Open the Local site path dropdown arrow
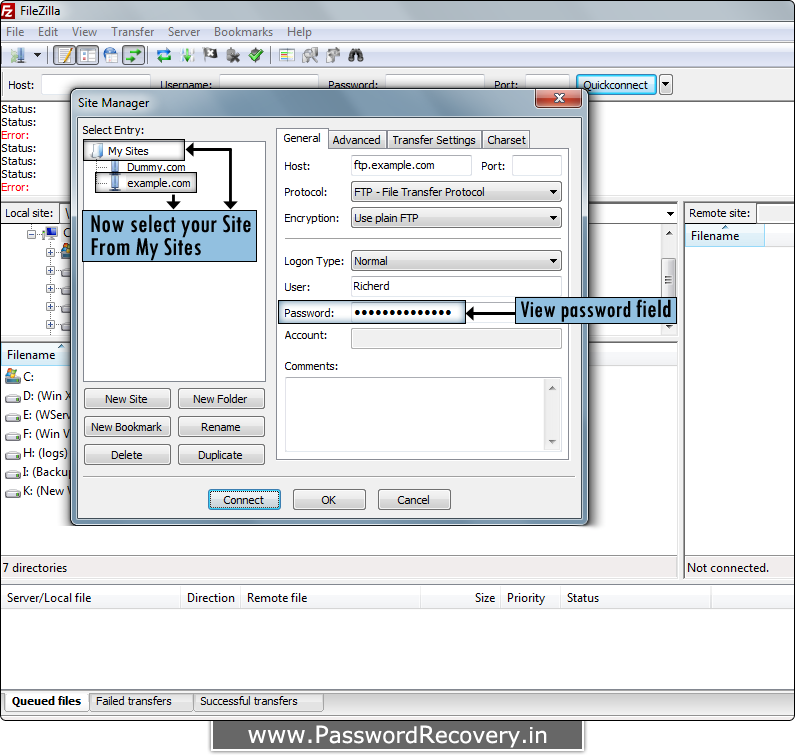795x755 pixels. coord(670,213)
